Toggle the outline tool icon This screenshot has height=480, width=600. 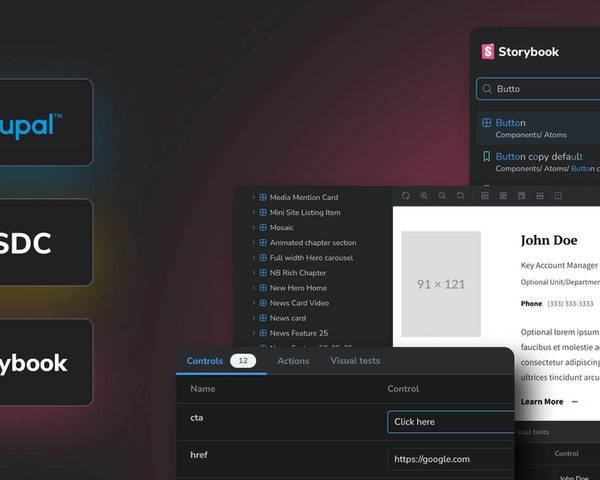(x=558, y=196)
